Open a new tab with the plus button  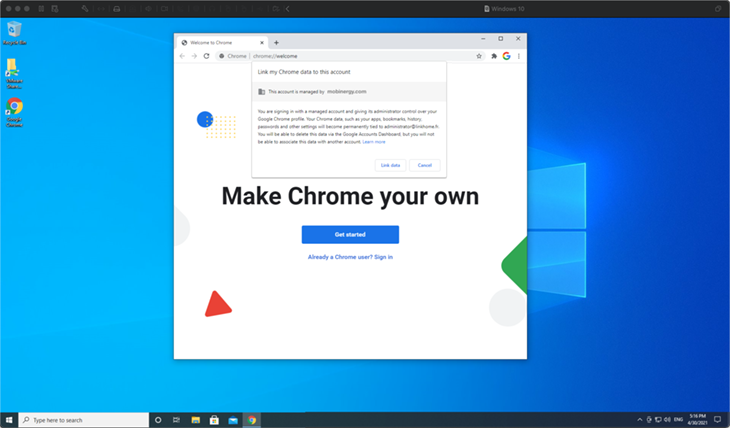pos(276,43)
